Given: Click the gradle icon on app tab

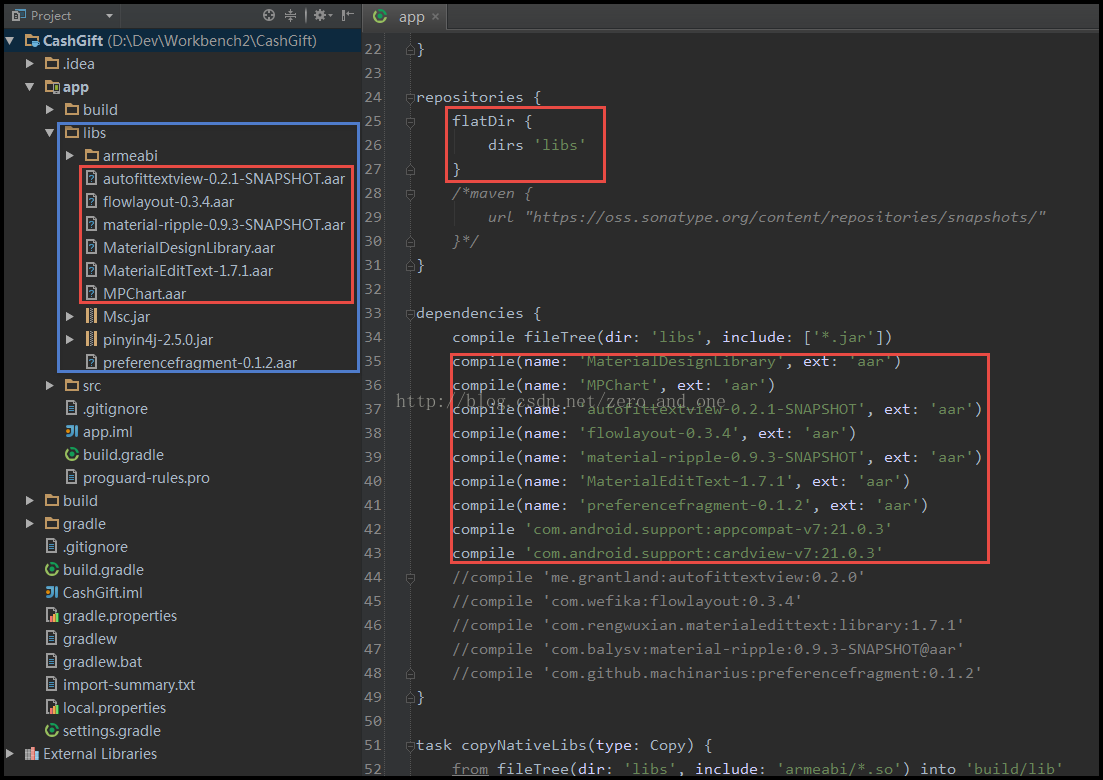Looking at the screenshot, I should coord(381,15).
